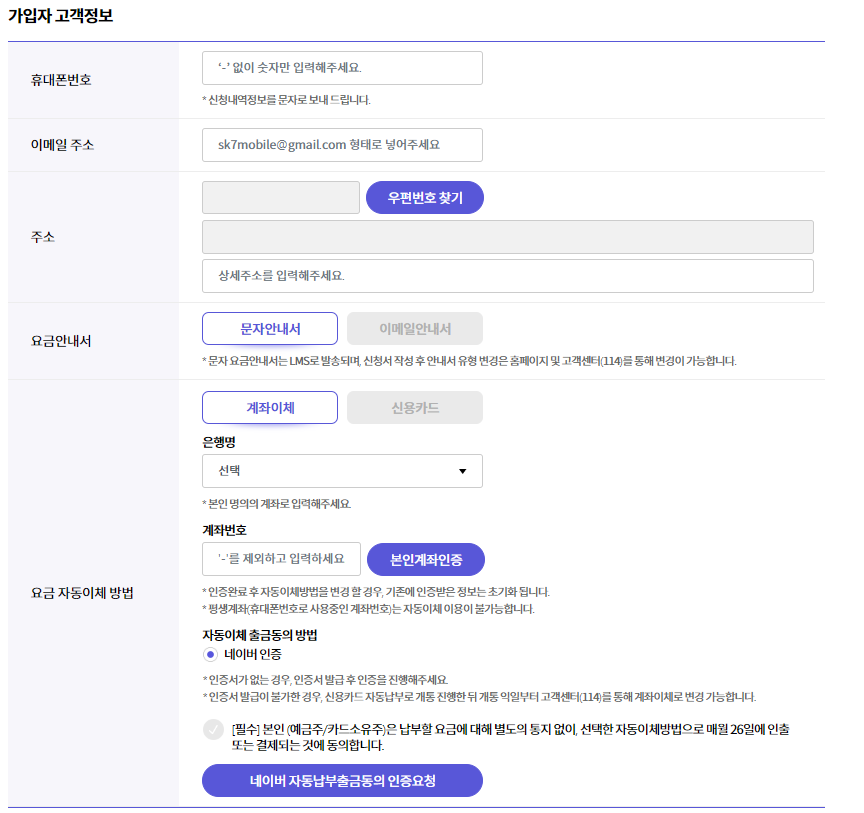
Task: Click the 계좌번호 account number field
Action: pos(281,559)
